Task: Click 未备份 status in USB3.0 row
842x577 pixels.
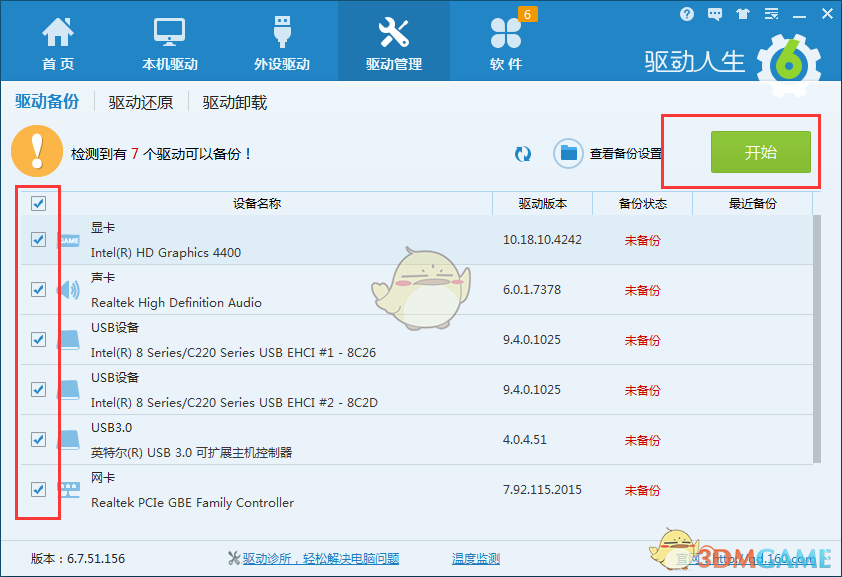Action: click(x=642, y=440)
